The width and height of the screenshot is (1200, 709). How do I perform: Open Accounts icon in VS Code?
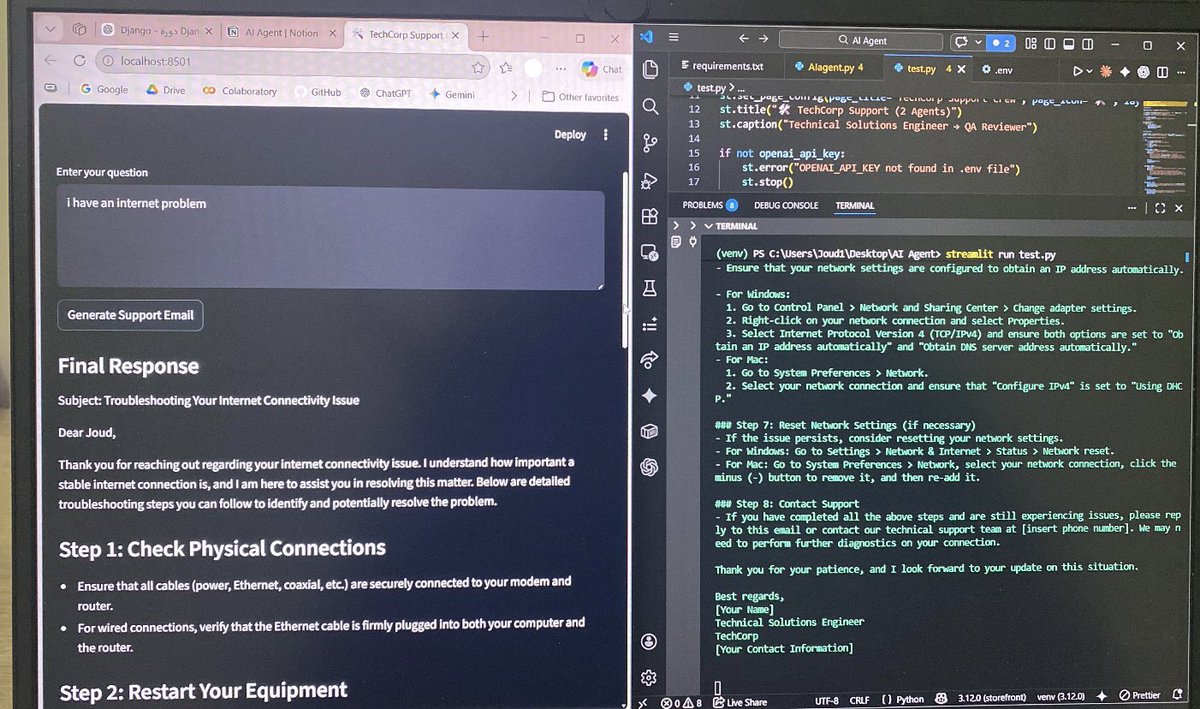coord(650,640)
